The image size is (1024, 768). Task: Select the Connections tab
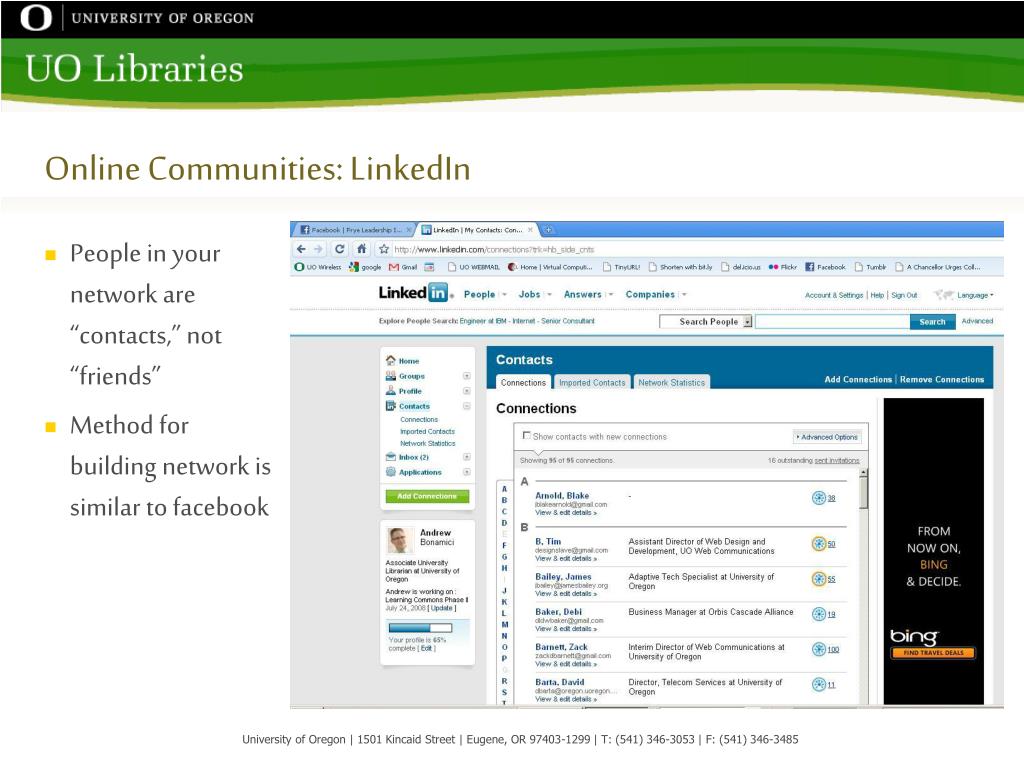pyautogui.click(x=523, y=383)
